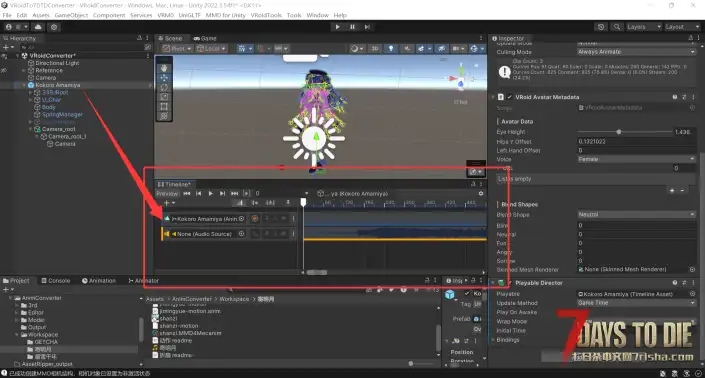The height and width of the screenshot is (378, 705).
Task: Collapse the Camera_root hierarchy node
Action: click(31, 129)
